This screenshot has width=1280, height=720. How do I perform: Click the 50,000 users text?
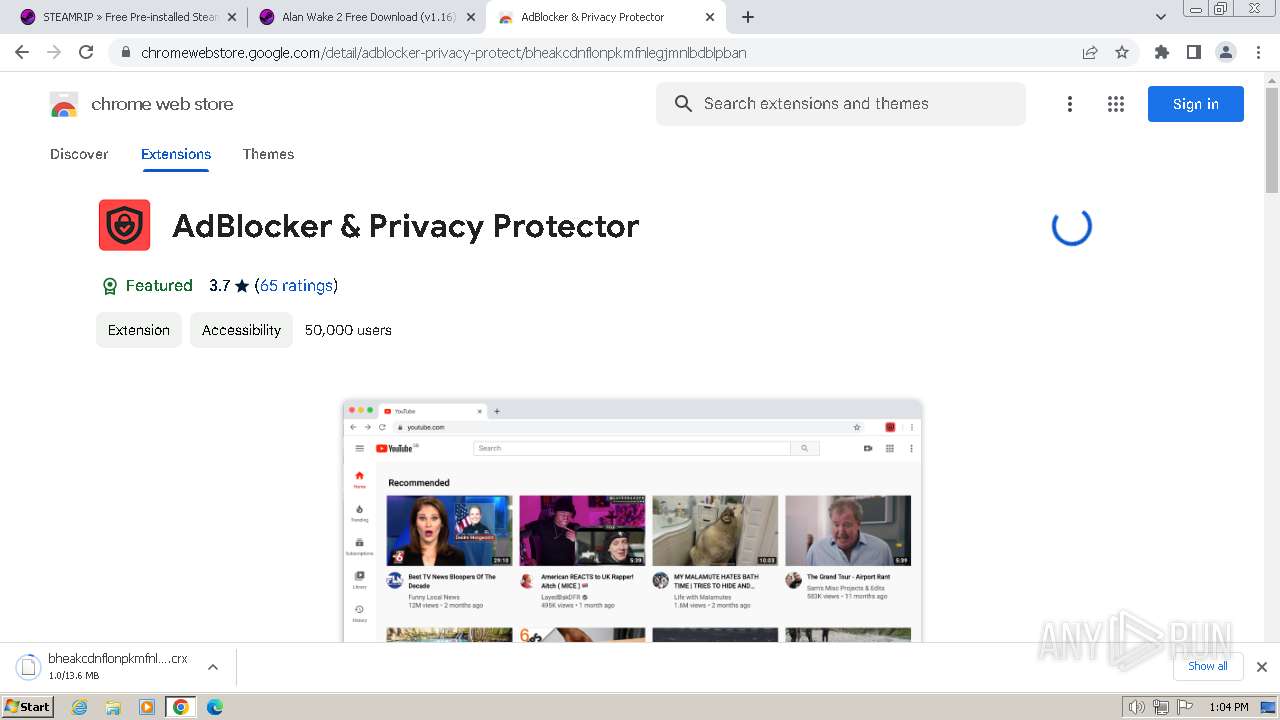click(348, 330)
